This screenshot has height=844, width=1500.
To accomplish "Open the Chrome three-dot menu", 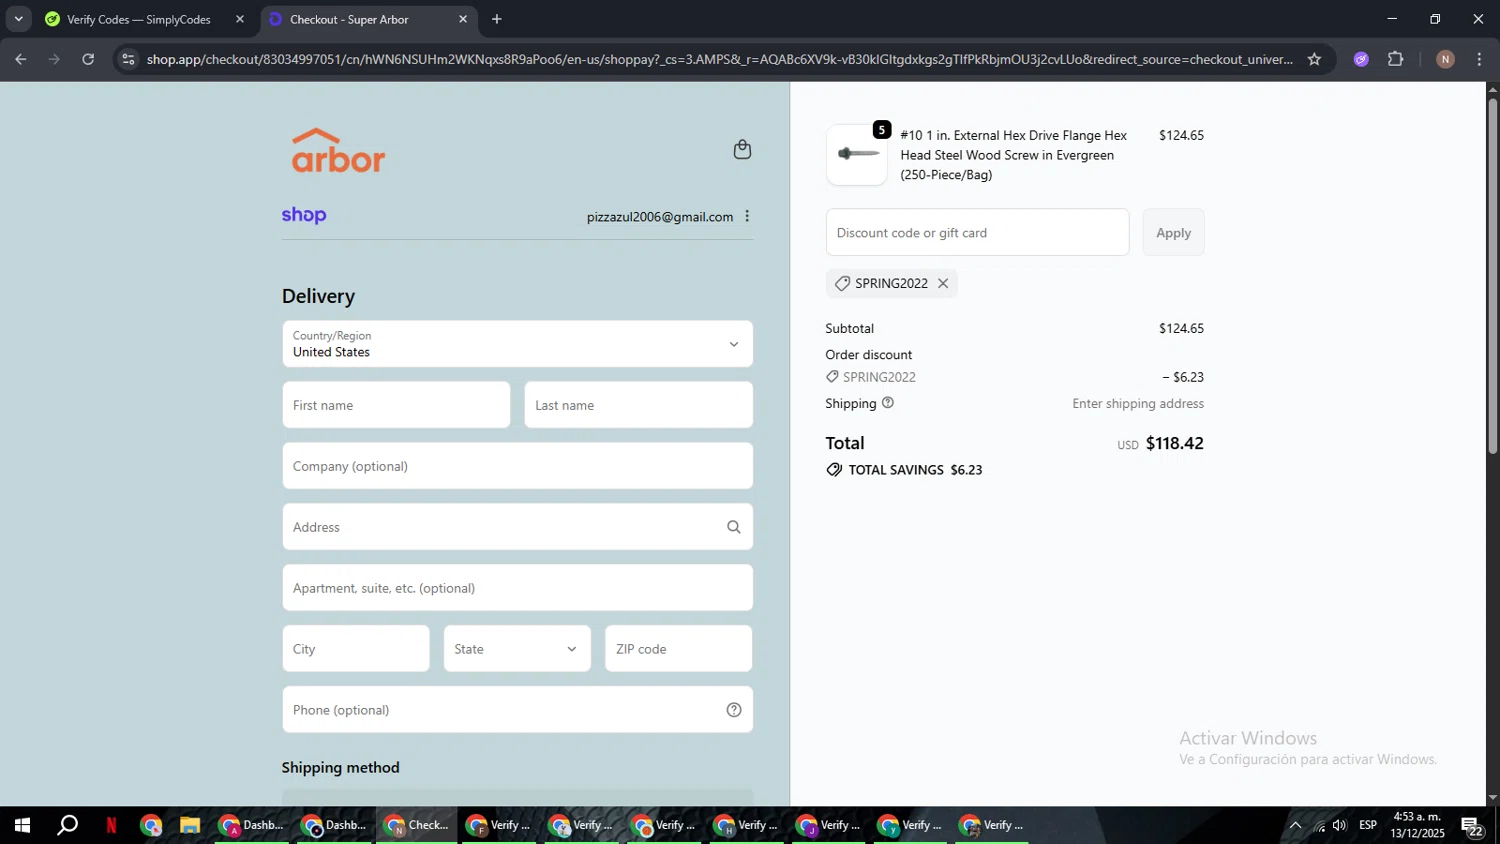I will tap(1480, 59).
